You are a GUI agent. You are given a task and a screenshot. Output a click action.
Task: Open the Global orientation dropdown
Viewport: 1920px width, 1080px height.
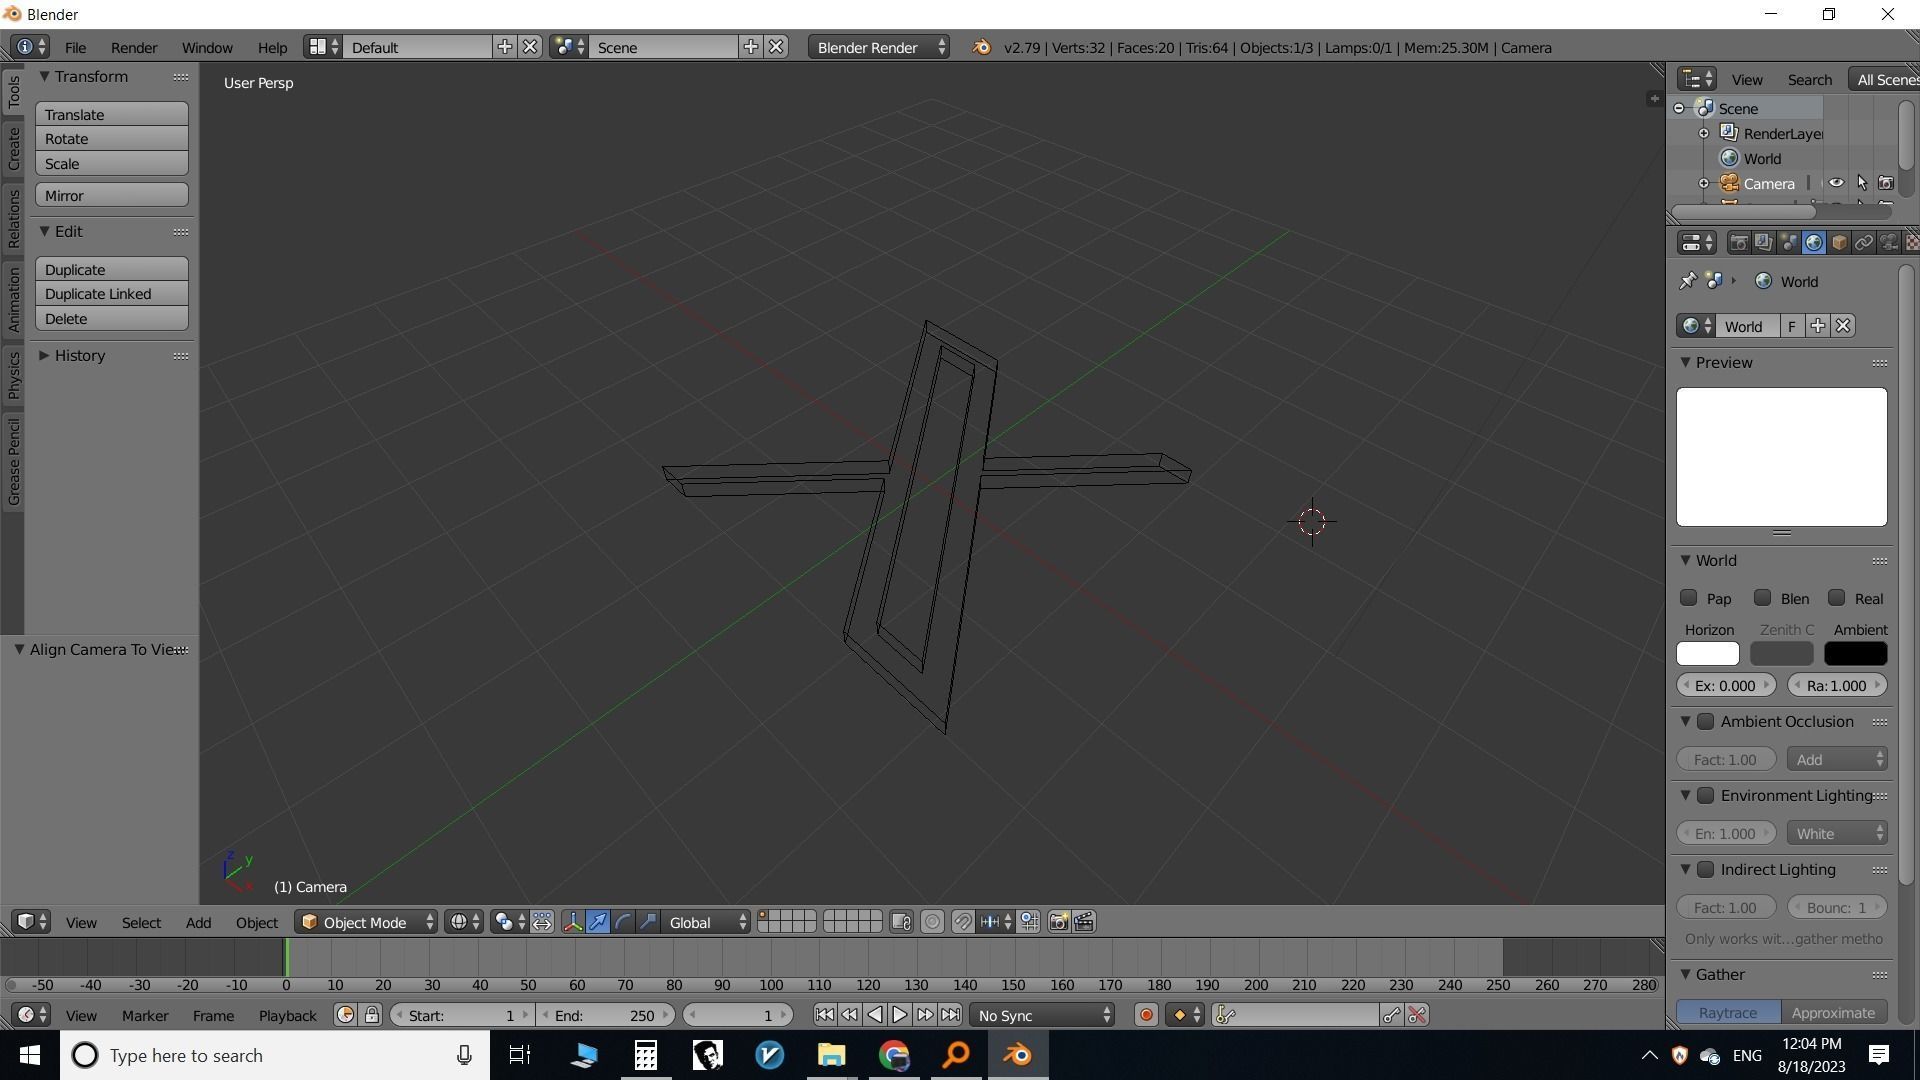pos(706,922)
